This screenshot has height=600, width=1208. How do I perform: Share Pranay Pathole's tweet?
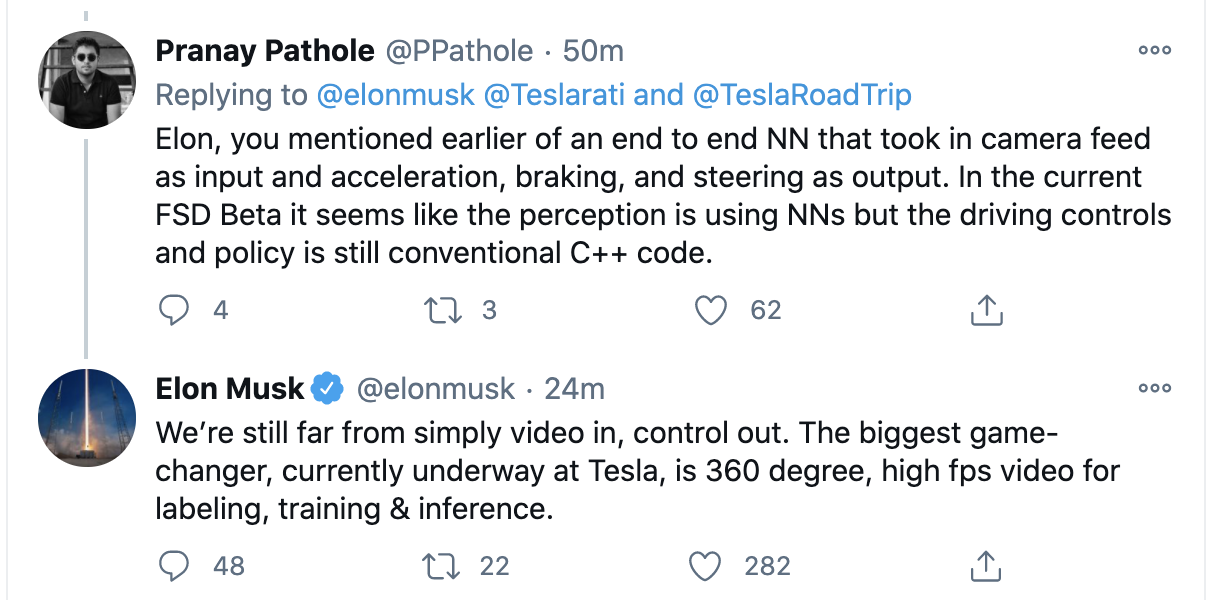986,311
